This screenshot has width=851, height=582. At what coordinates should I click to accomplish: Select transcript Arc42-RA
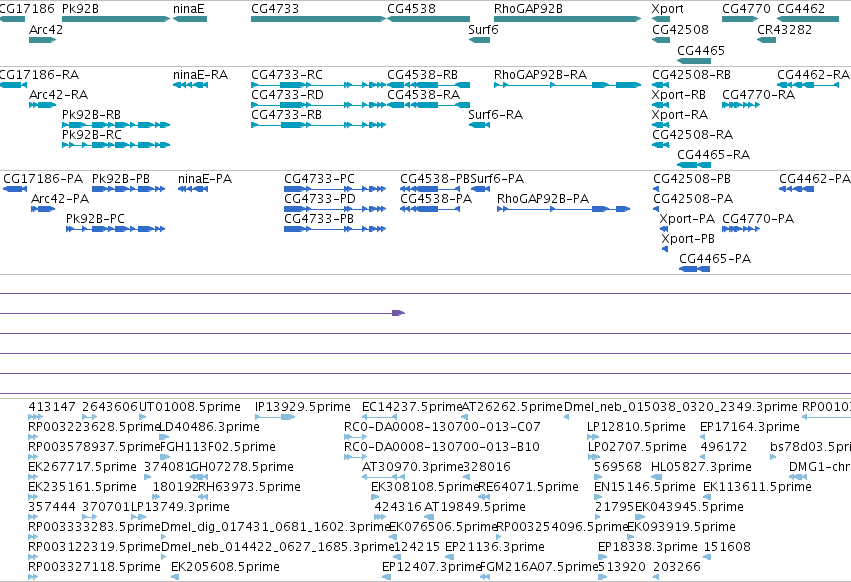coord(42,105)
